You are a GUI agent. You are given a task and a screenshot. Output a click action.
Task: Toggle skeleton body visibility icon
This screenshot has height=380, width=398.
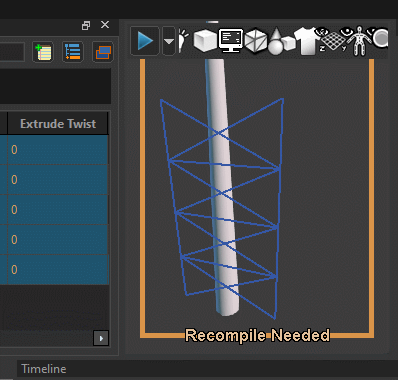(x=358, y=41)
